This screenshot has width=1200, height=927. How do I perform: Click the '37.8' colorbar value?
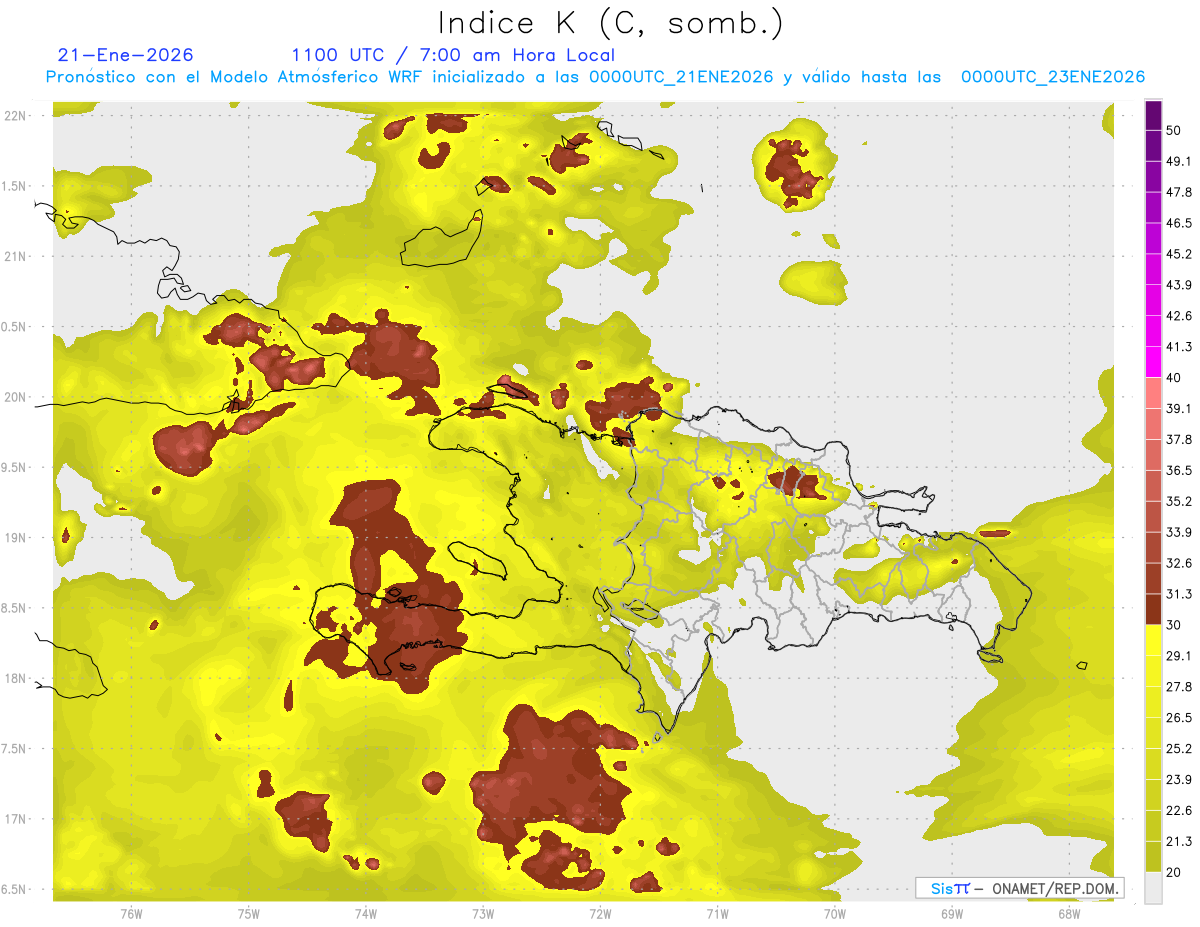[1179, 439]
